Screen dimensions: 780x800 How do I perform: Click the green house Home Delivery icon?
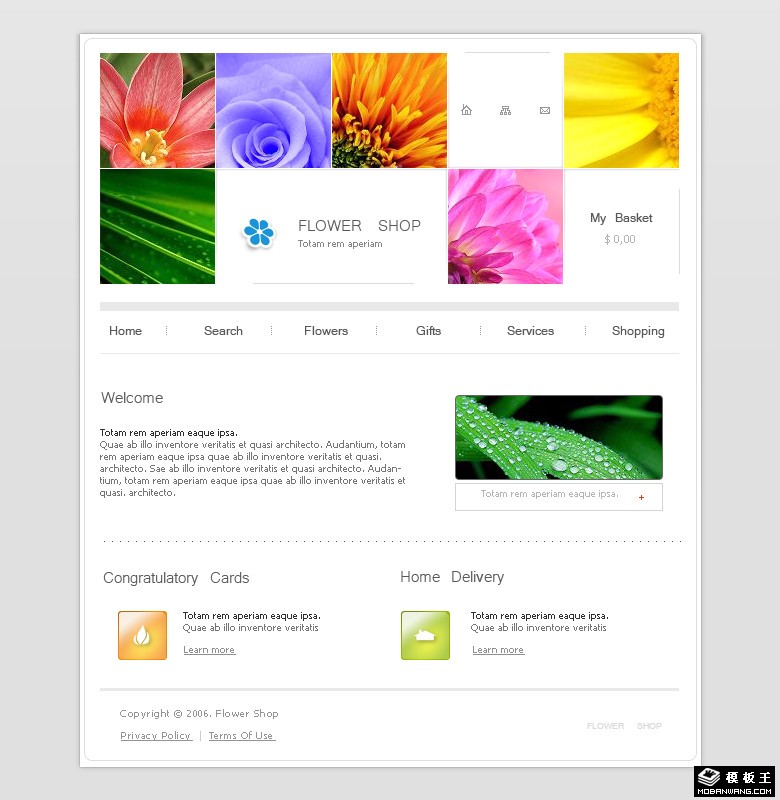pyautogui.click(x=425, y=635)
